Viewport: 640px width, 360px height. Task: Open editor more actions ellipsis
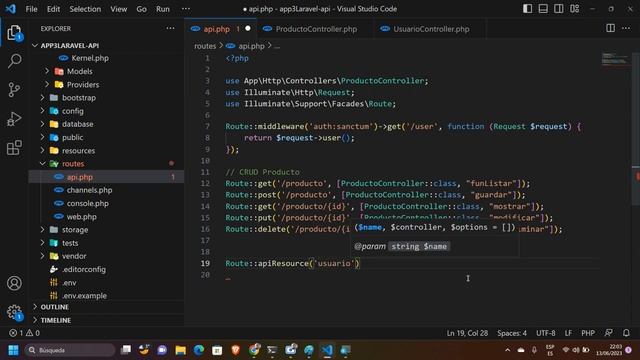(626, 28)
